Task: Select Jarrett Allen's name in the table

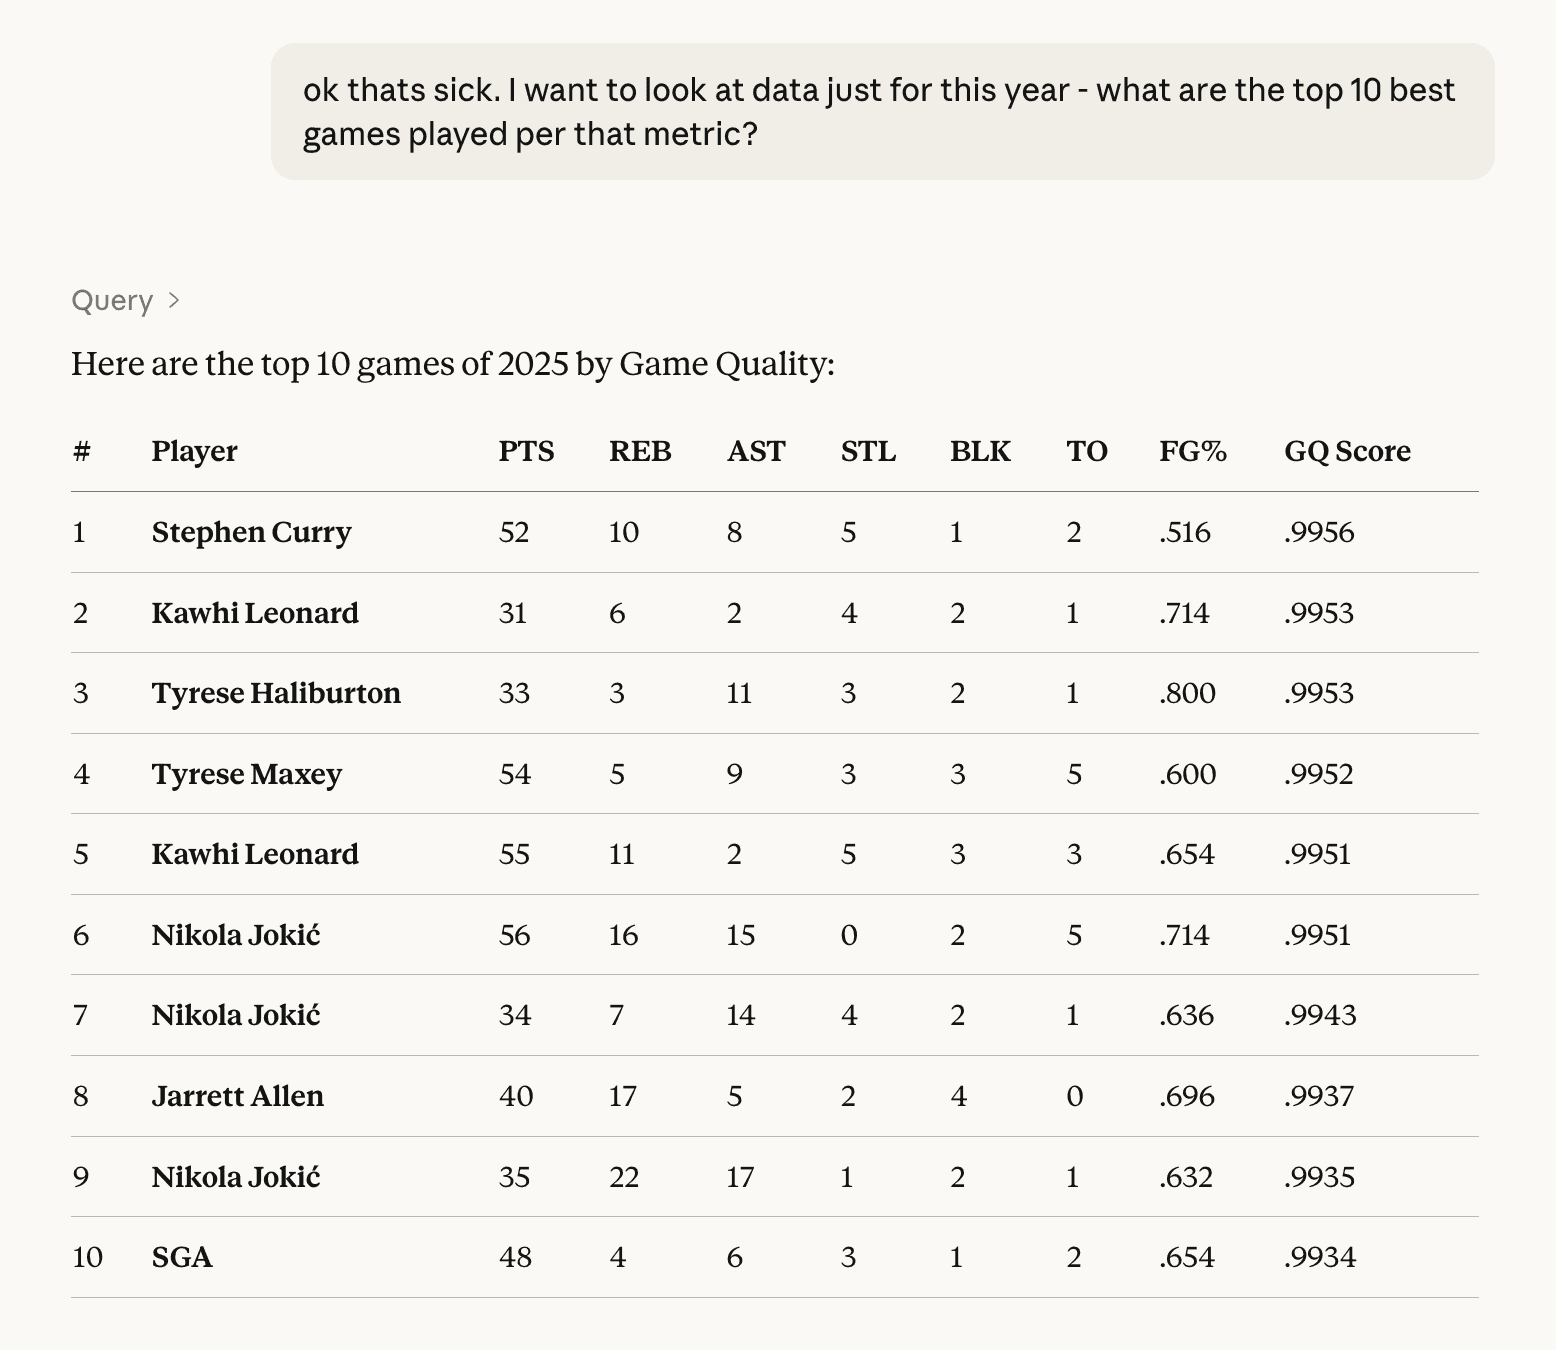Action: [238, 1096]
